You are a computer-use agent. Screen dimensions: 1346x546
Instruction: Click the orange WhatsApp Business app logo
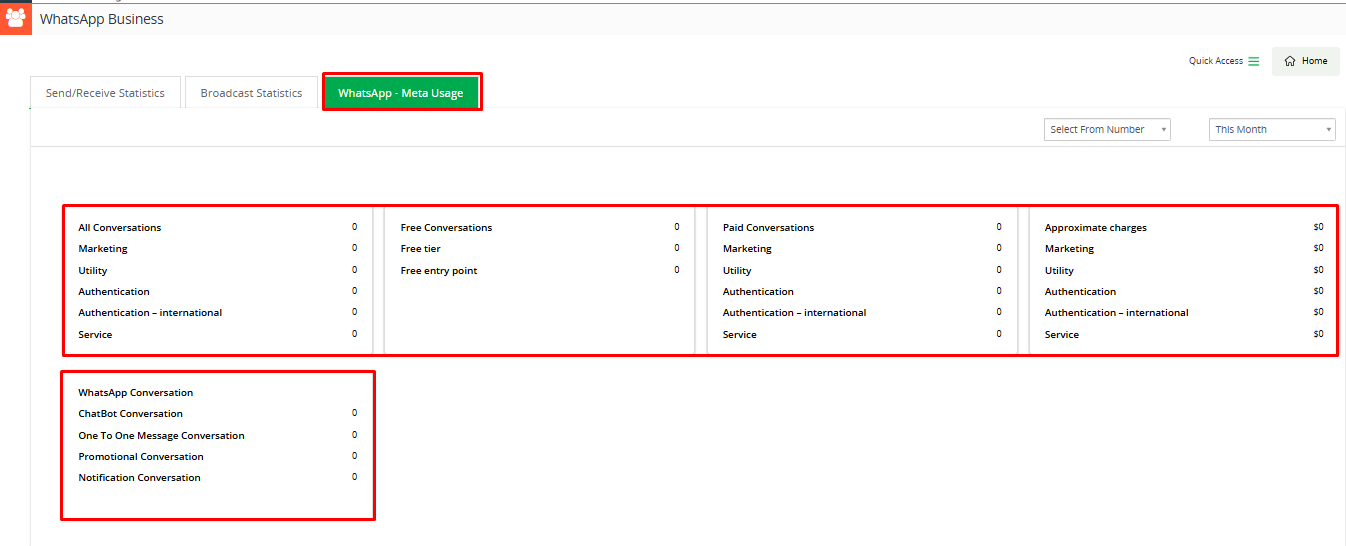(15, 18)
